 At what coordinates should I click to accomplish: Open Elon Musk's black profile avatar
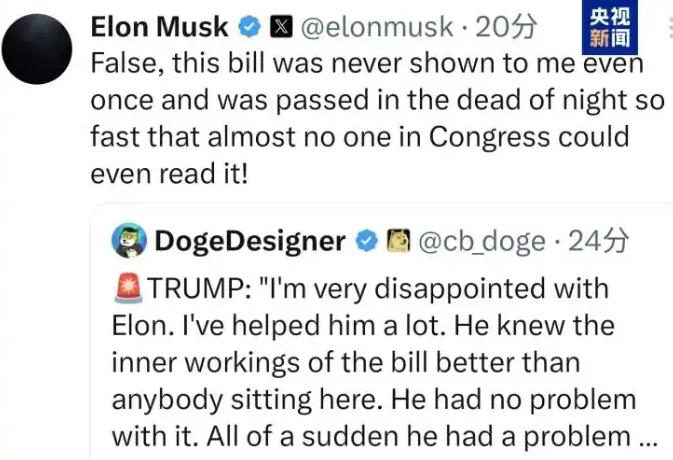tap(37, 48)
